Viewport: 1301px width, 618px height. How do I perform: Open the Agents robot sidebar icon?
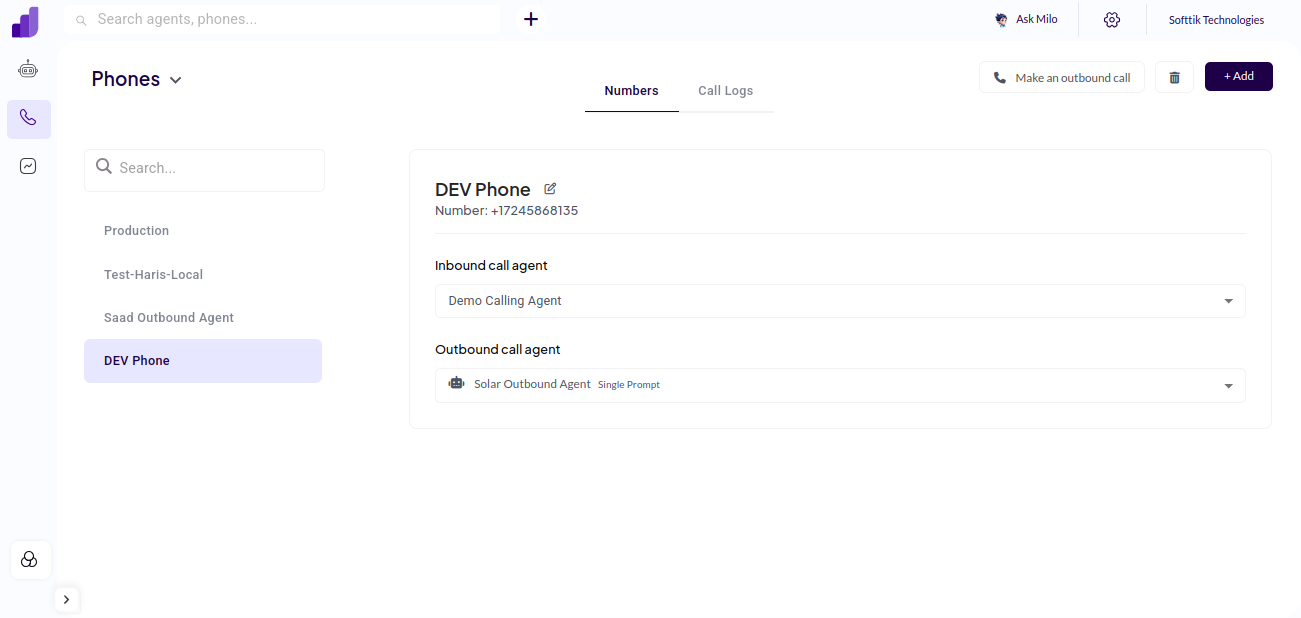pos(28,69)
